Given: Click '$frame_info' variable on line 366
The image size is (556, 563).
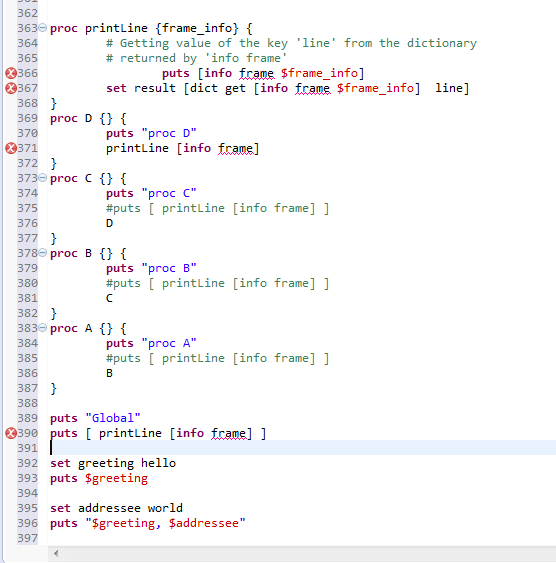Looking at the screenshot, I should click(x=319, y=73).
